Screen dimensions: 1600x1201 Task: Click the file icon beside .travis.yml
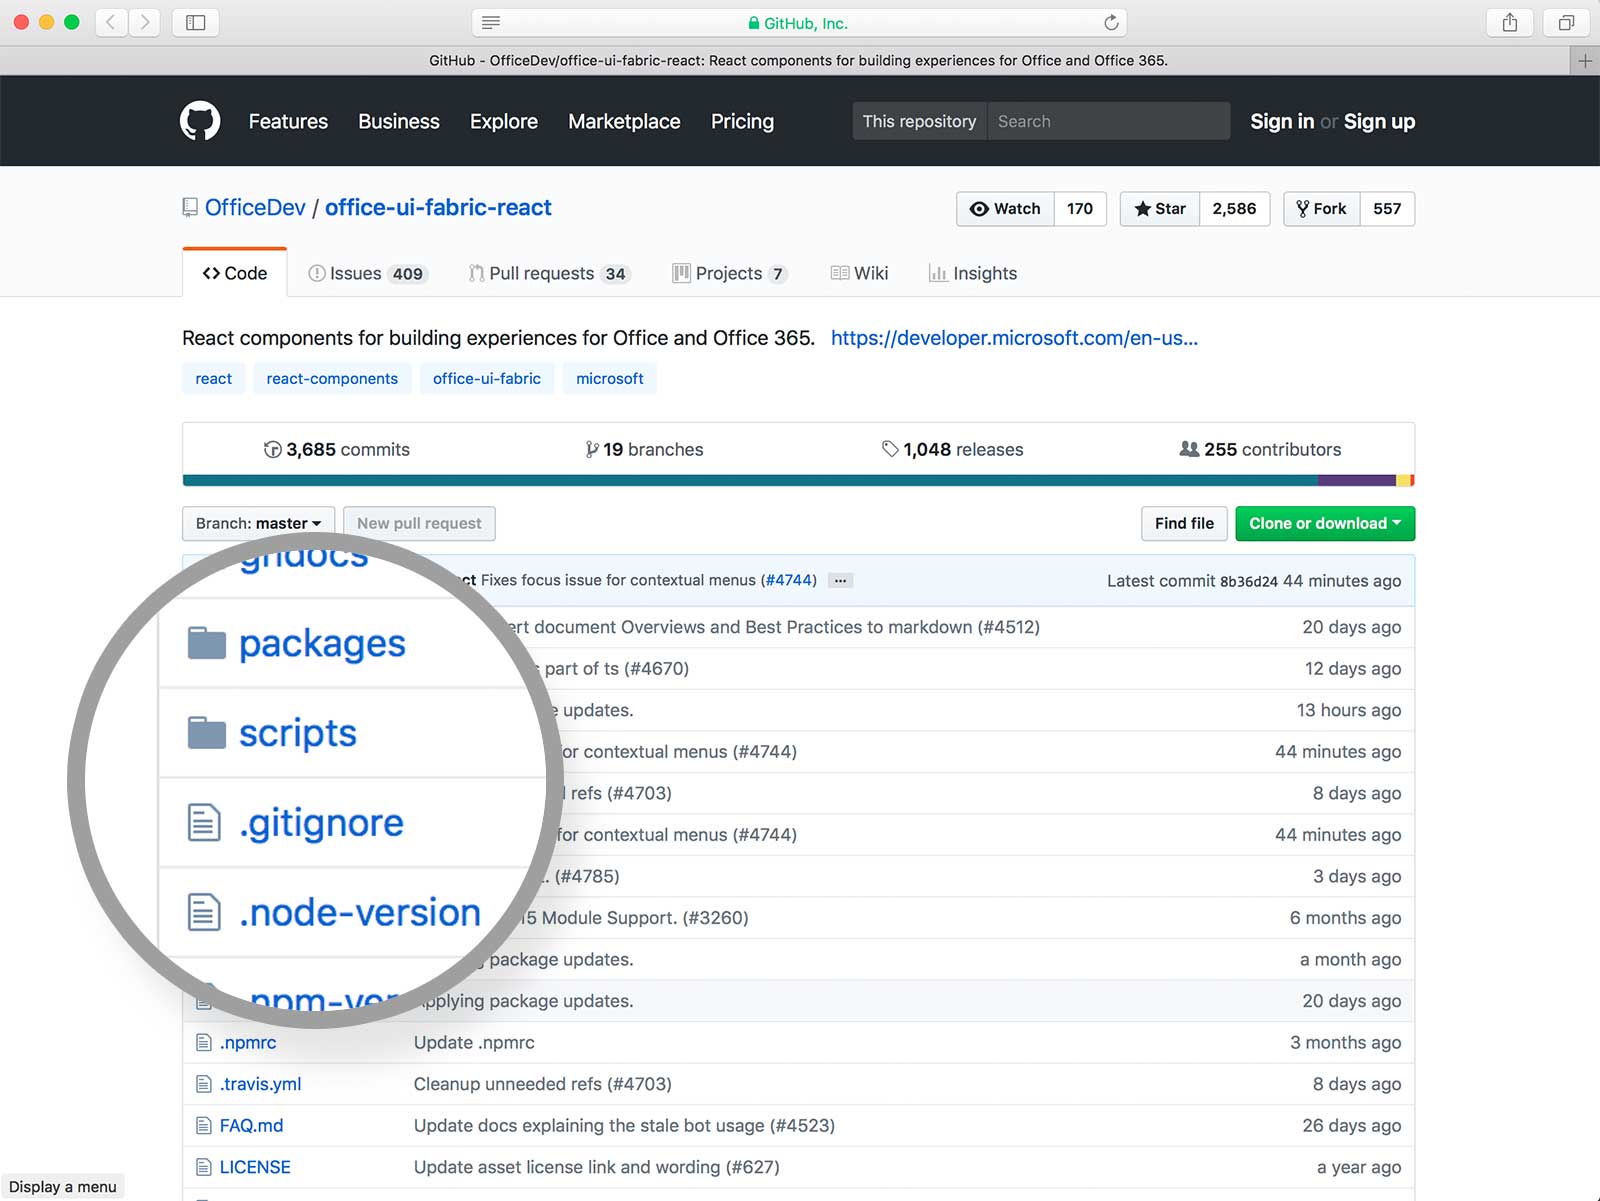click(x=204, y=1084)
